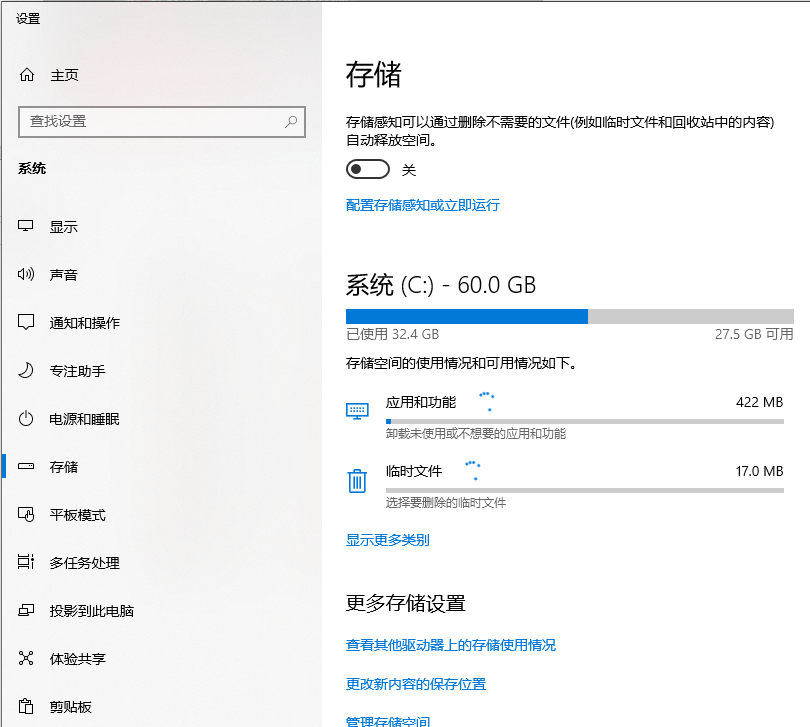Open 声音 (Sound) settings
The image size is (810, 727).
click(27, 274)
